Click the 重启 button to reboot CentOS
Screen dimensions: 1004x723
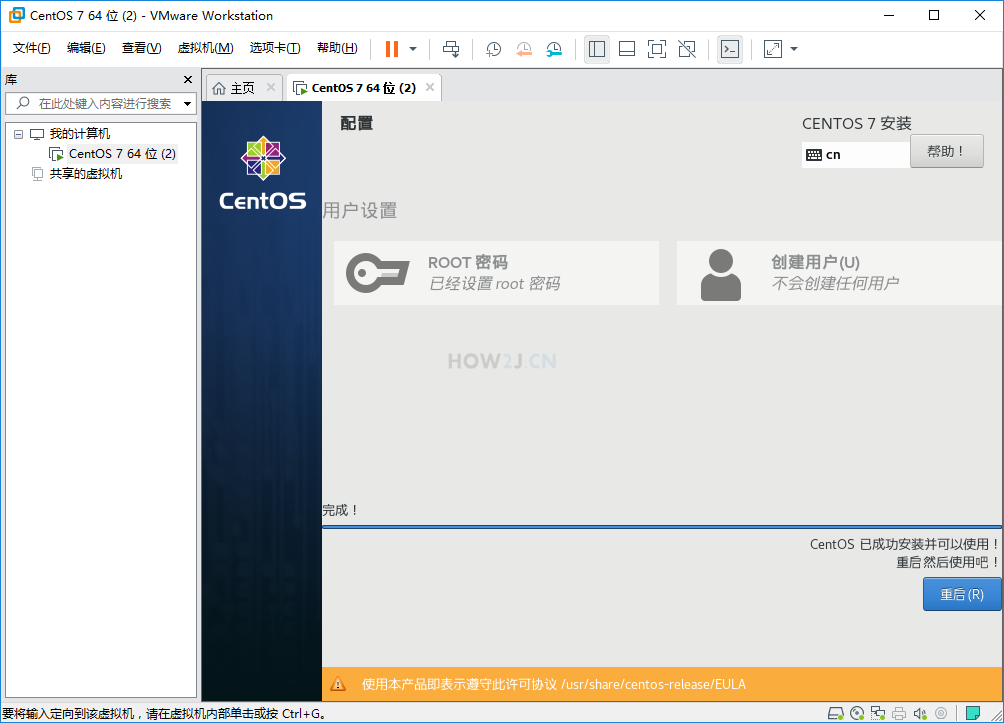coord(961,594)
